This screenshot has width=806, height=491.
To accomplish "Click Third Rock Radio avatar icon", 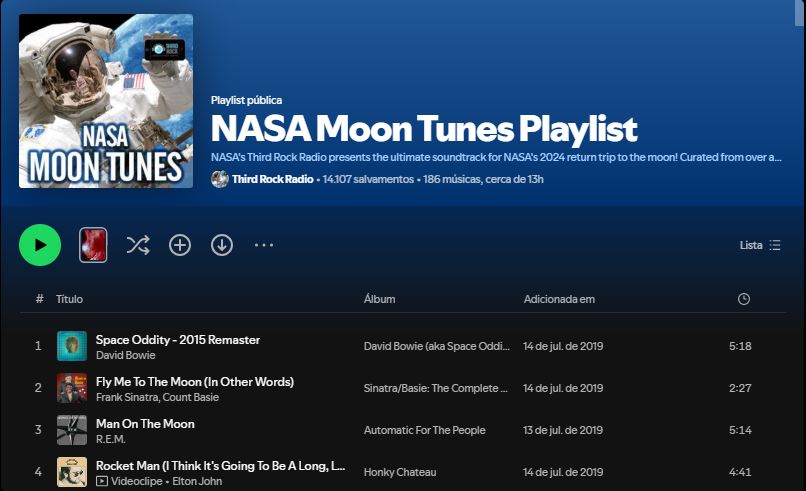I will (x=220, y=179).
